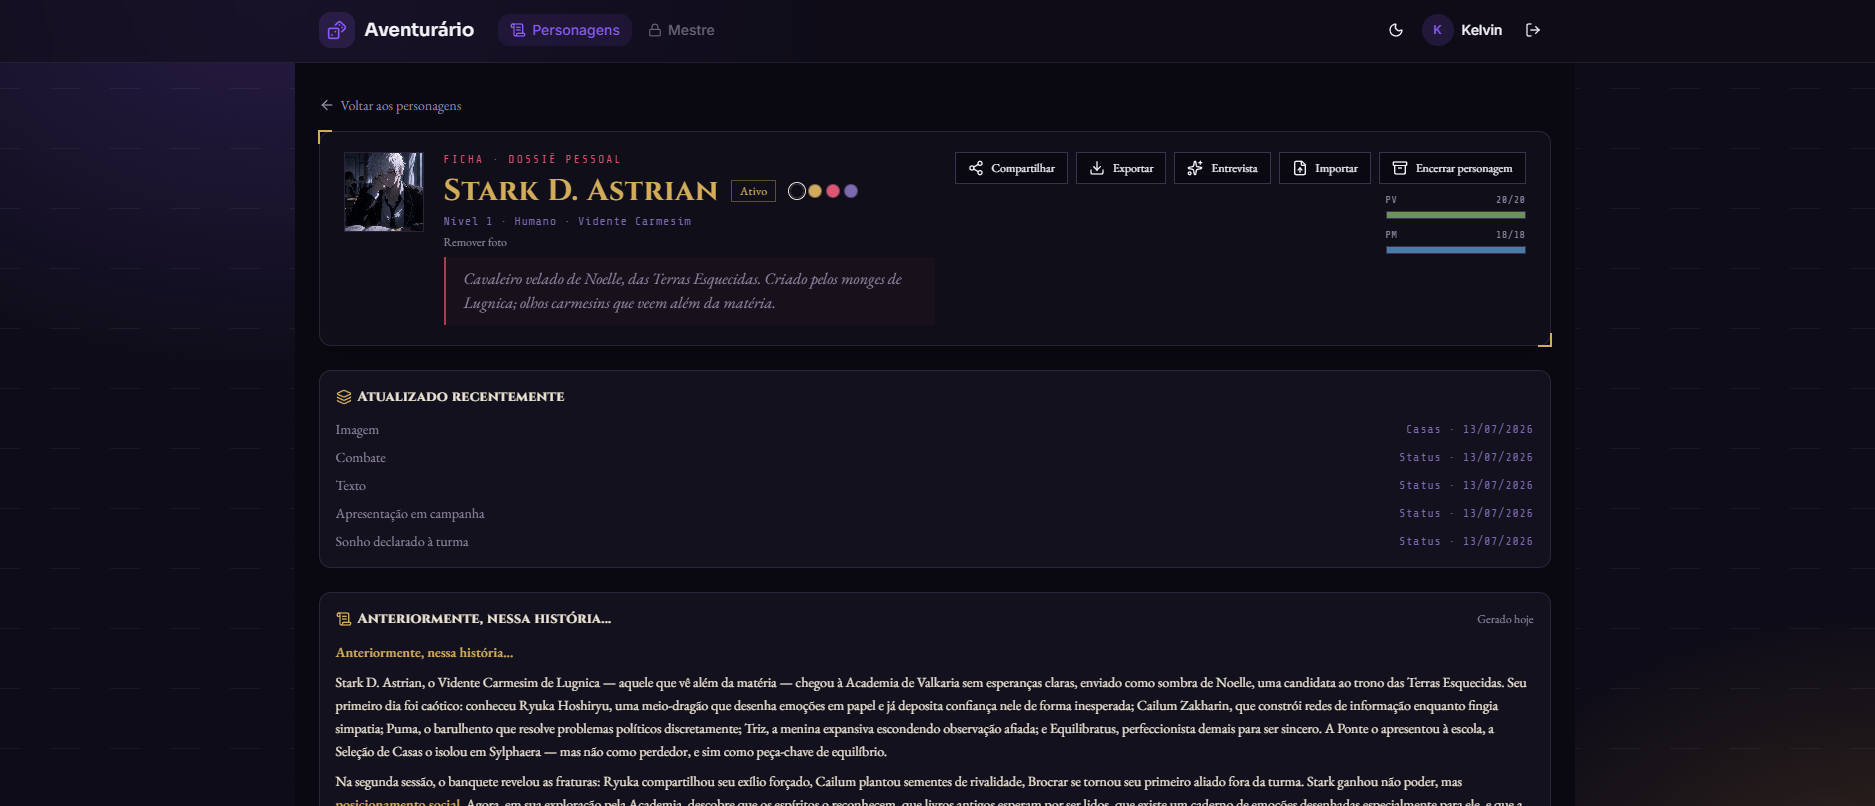Open the K user avatar
This screenshot has height=806, width=1875.
[x=1437, y=30]
